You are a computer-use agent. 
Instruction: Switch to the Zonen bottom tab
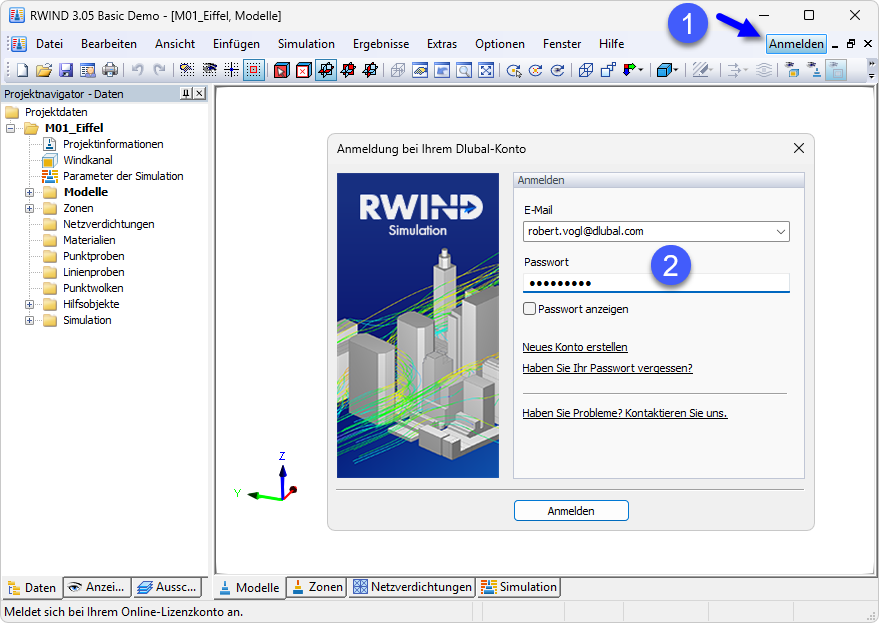[317, 587]
